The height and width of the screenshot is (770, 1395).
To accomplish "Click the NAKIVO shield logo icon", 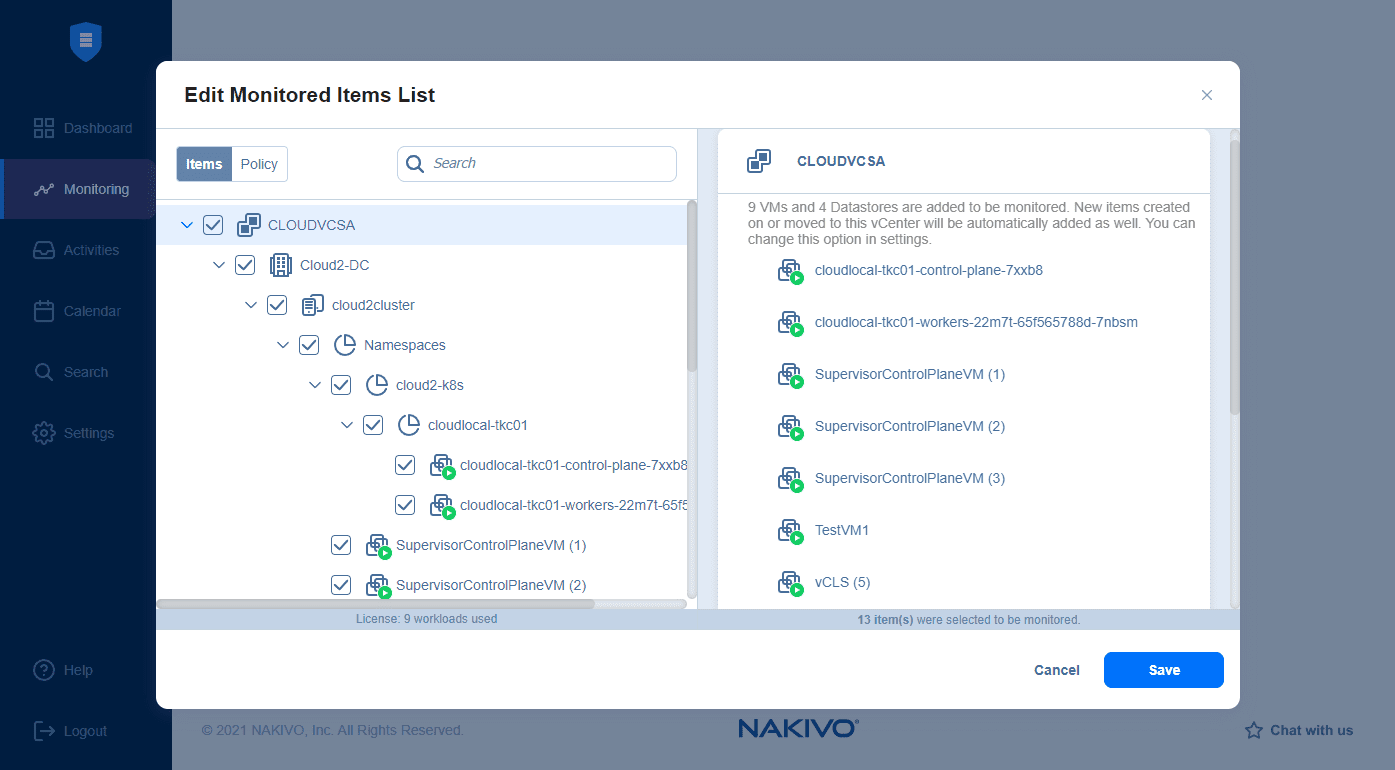I will click(x=86, y=41).
